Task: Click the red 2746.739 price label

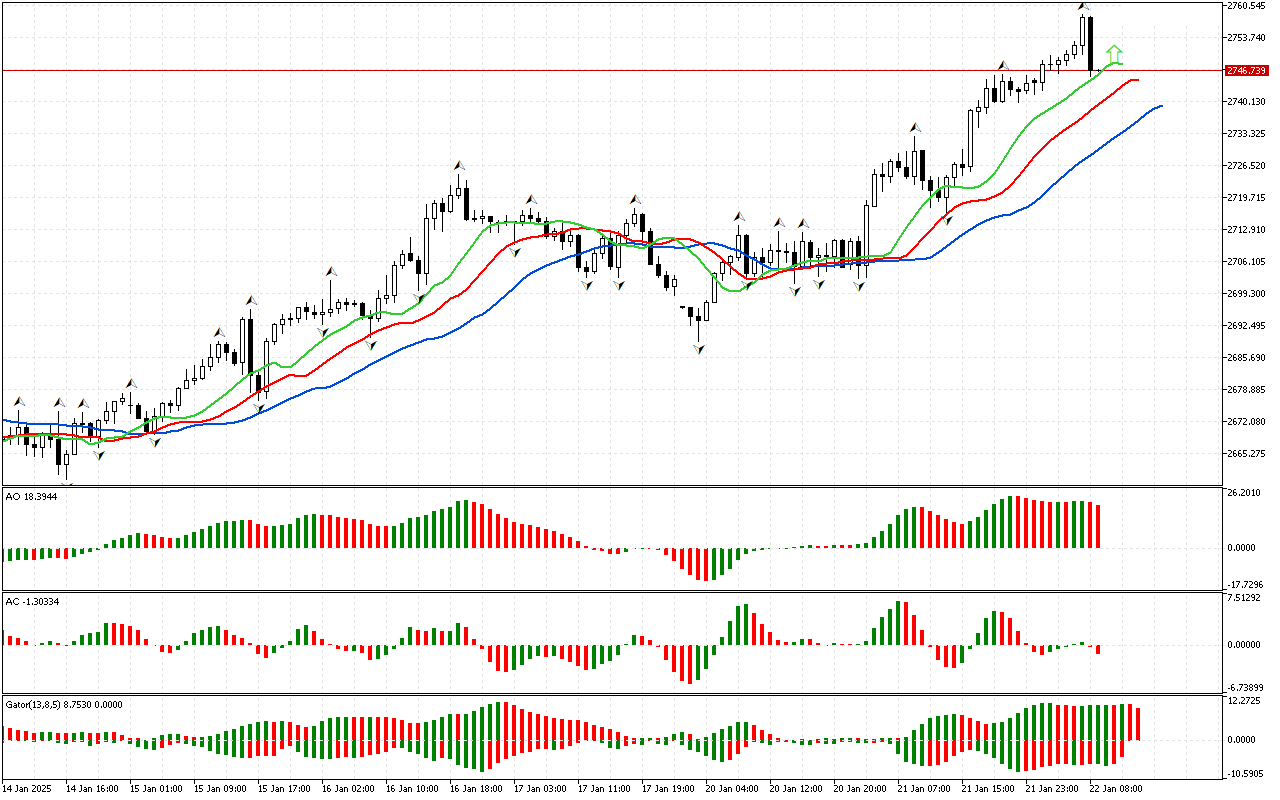Action: [x=1245, y=71]
